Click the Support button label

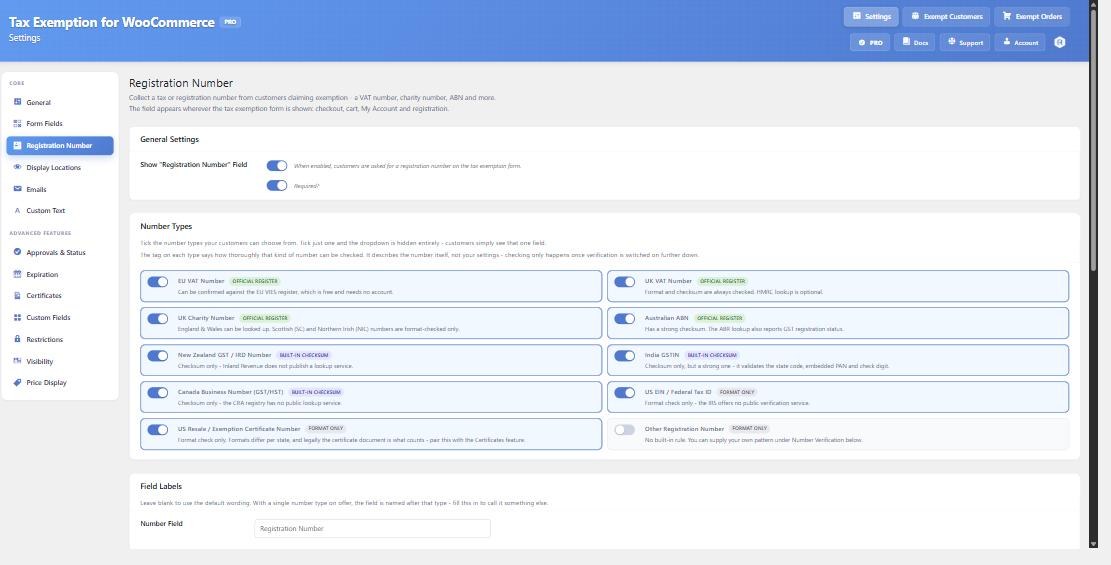coord(971,43)
